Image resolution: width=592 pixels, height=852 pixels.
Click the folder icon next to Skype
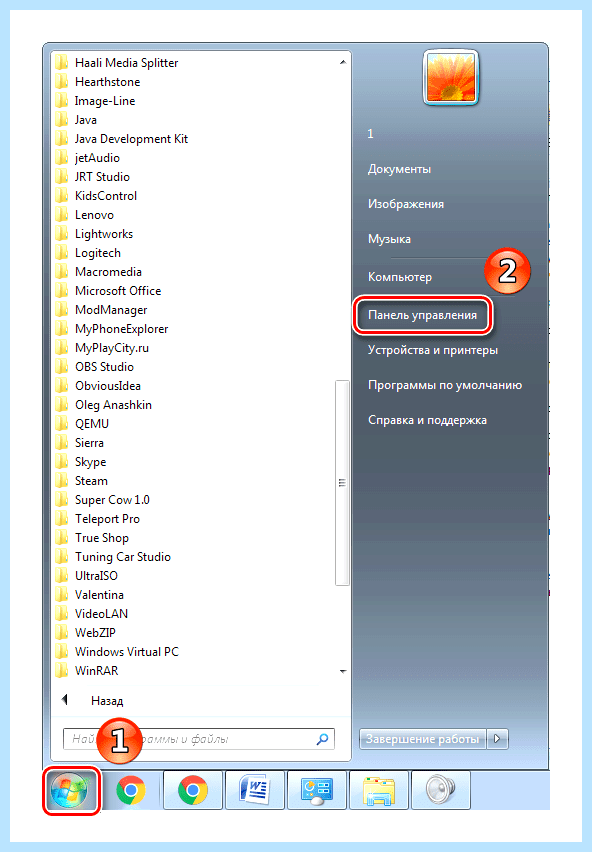(x=61, y=462)
